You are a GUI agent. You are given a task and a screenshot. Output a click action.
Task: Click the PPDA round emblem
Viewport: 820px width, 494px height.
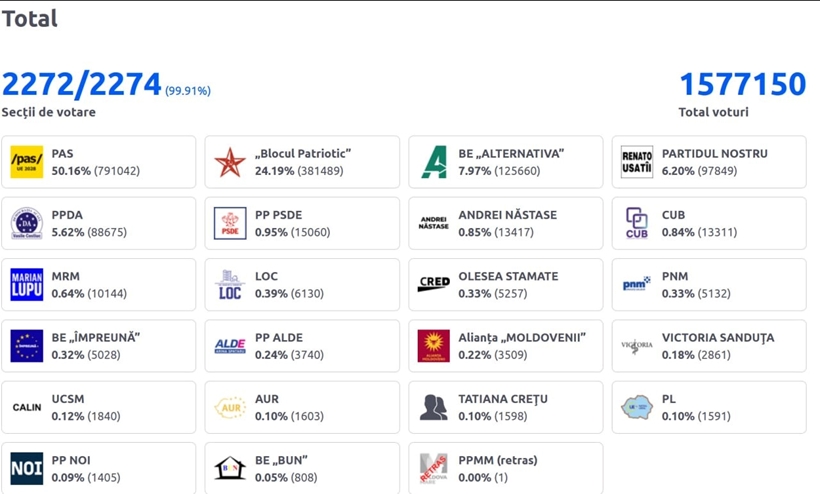[x=27, y=223]
